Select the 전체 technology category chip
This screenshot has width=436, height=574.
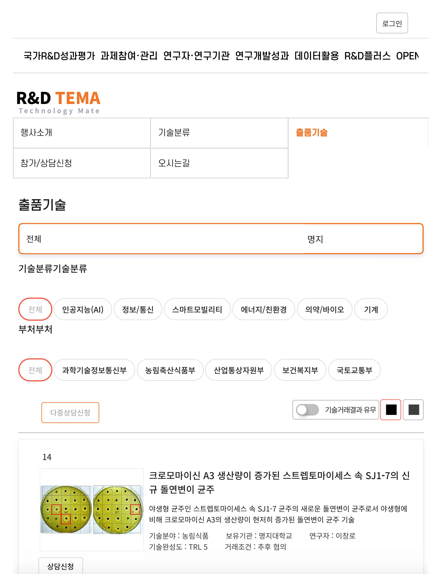click(35, 310)
